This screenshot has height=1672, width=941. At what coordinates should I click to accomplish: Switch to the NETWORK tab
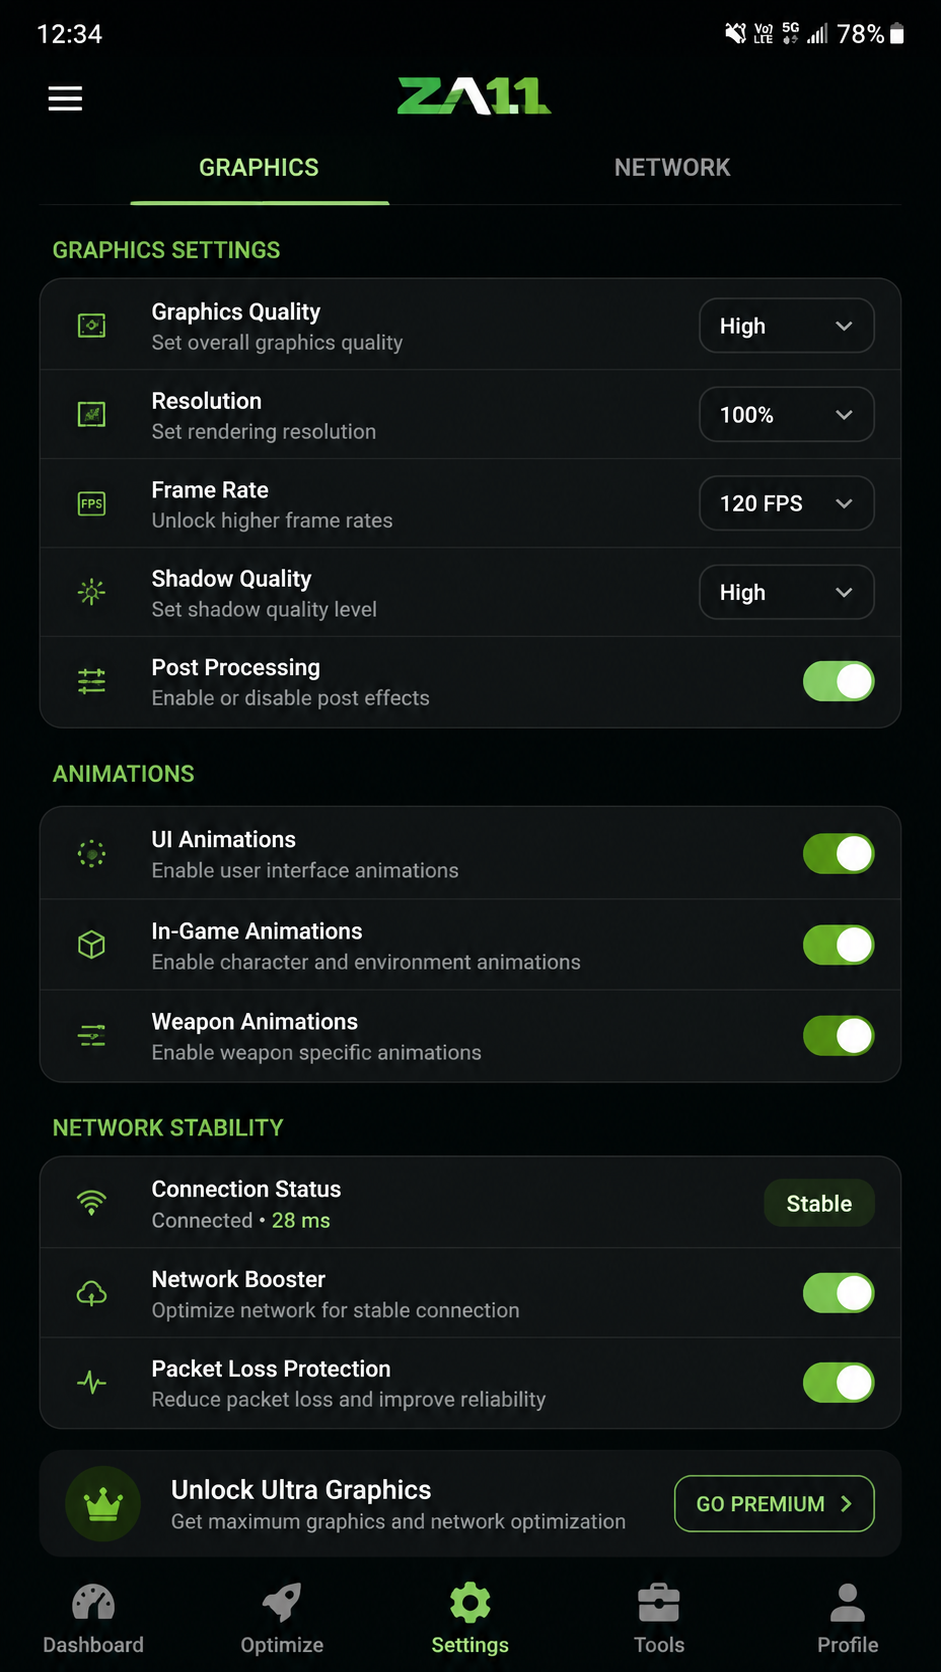pos(672,168)
